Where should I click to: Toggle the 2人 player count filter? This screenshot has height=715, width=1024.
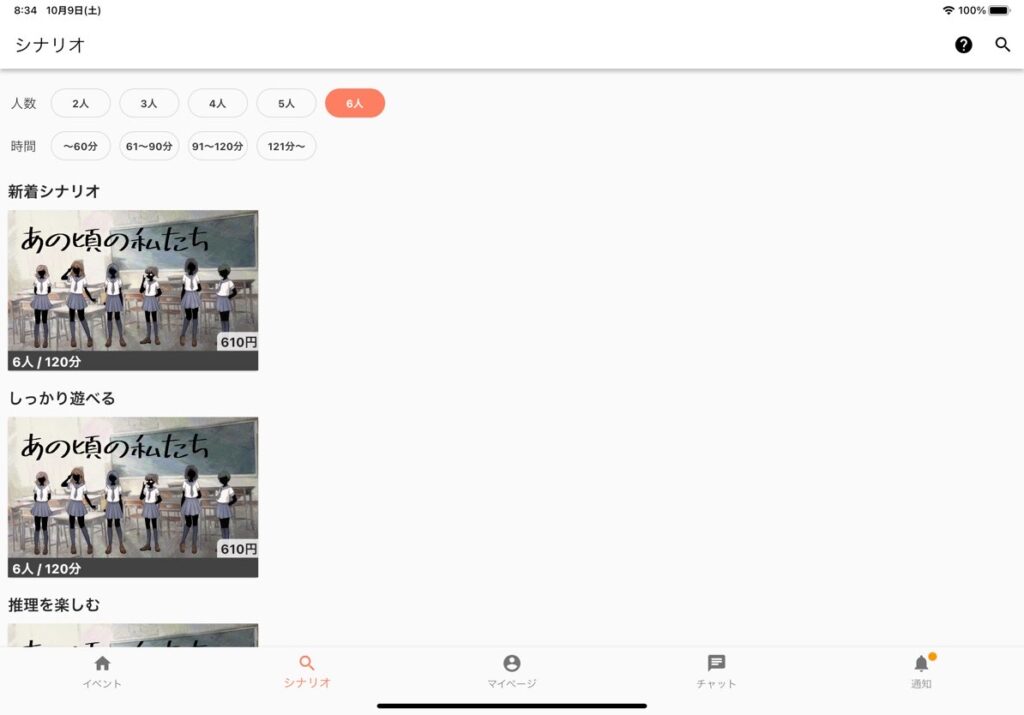tap(81, 103)
